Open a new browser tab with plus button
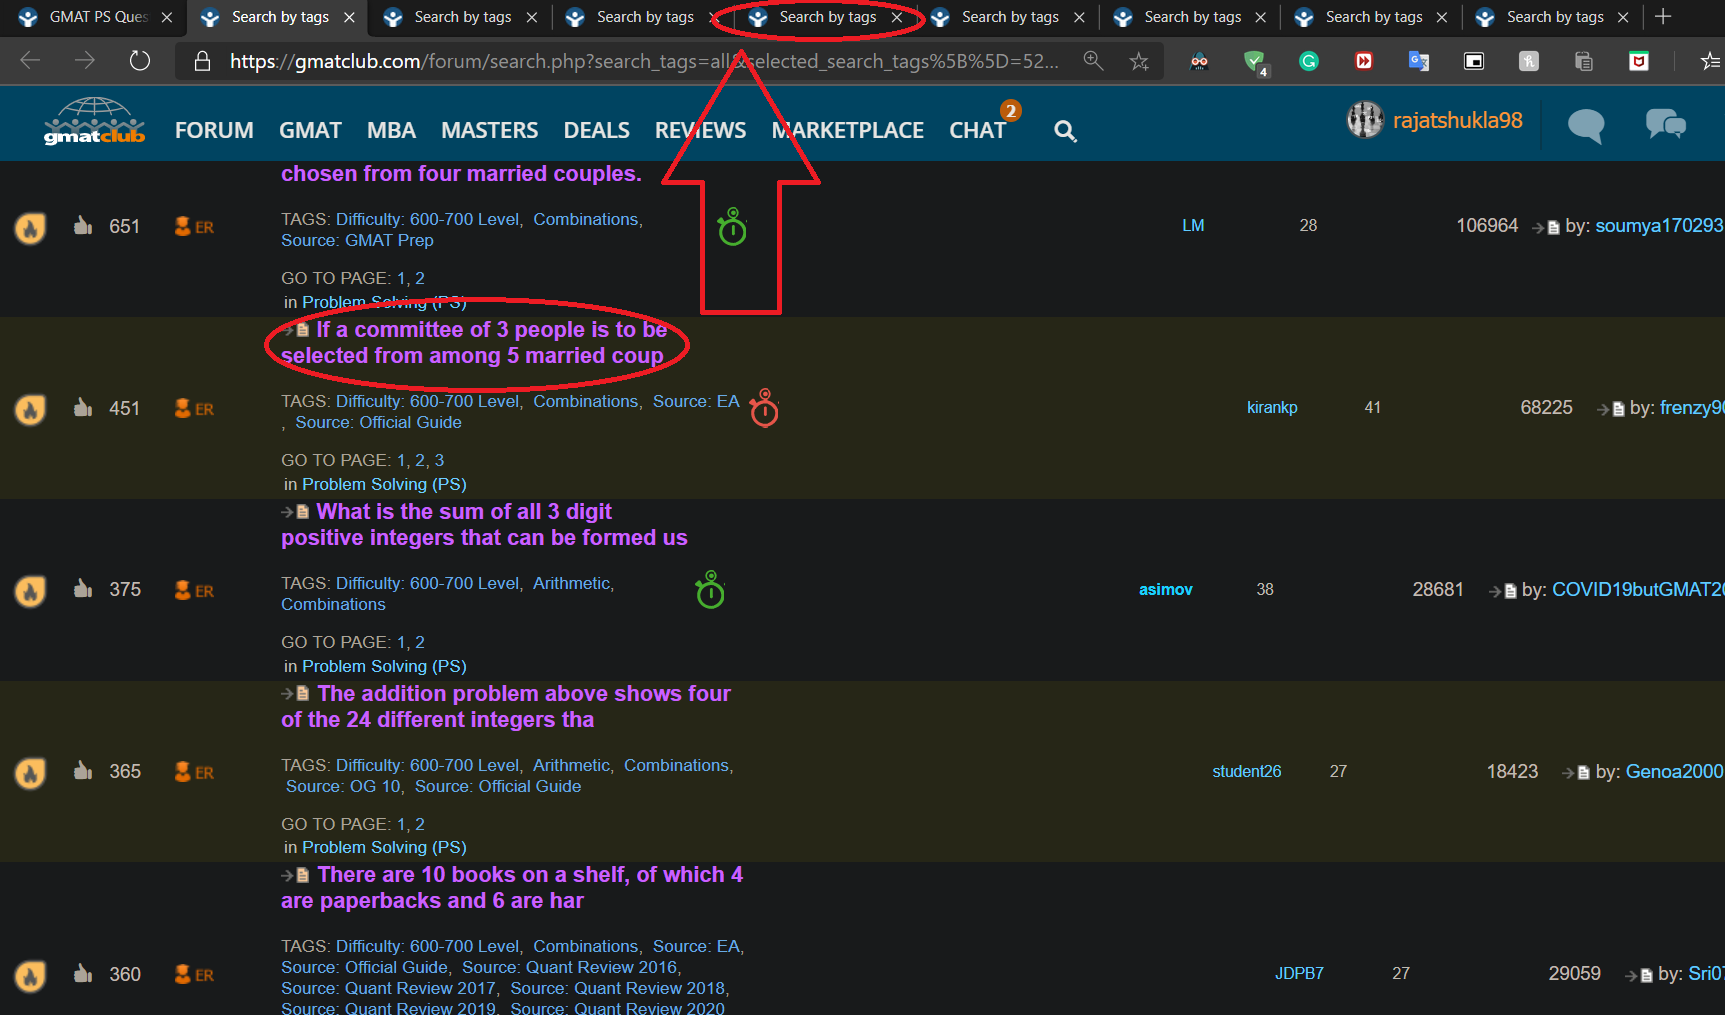Viewport: 1725px width, 1015px height. pyautogui.click(x=1663, y=17)
